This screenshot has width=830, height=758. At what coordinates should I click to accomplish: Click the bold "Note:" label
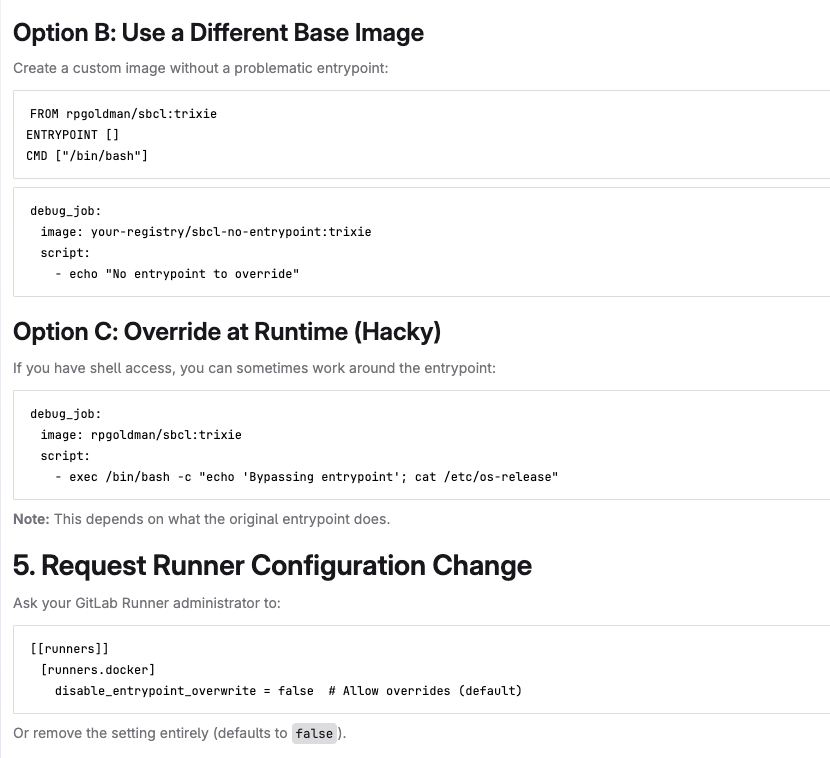(31, 519)
